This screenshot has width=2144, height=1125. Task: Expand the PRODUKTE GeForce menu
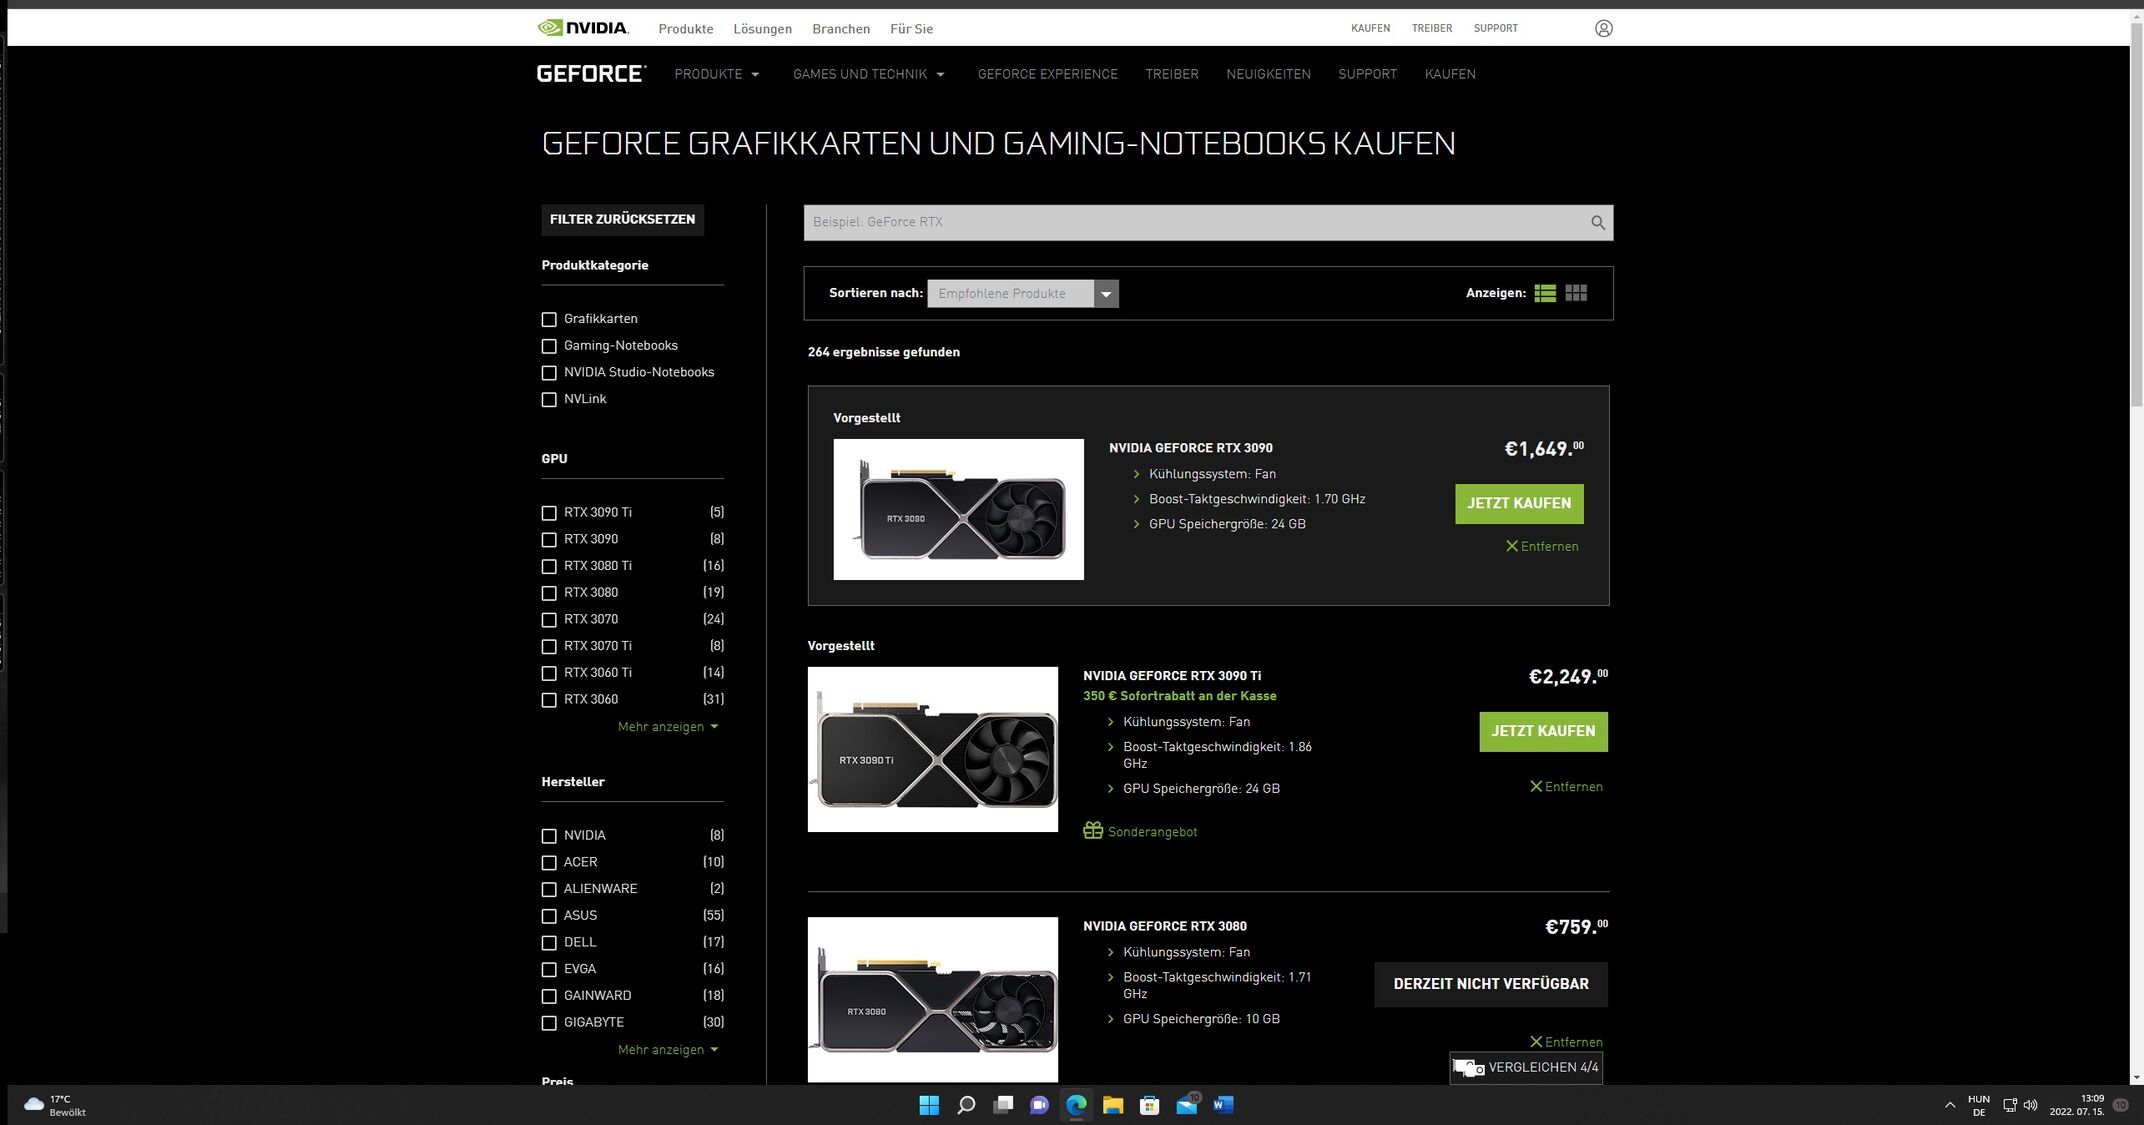pyautogui.click(x=716, y=74)
